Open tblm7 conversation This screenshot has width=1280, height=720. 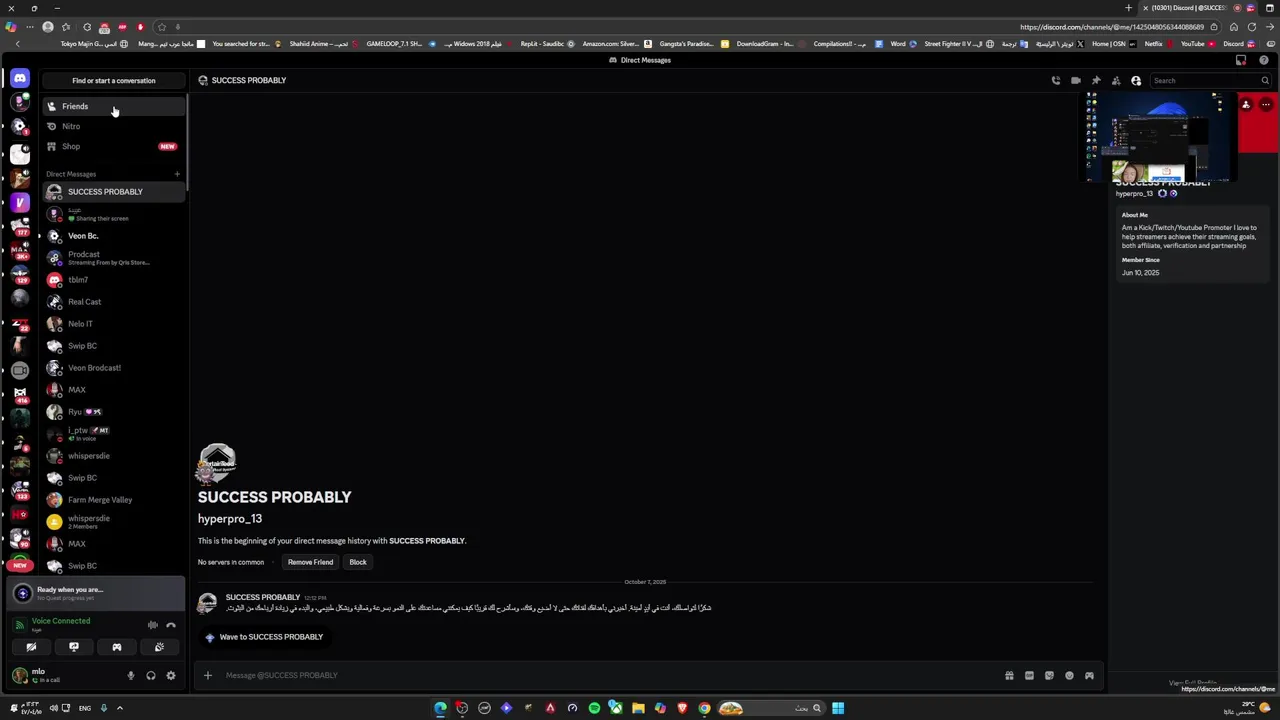114,280
